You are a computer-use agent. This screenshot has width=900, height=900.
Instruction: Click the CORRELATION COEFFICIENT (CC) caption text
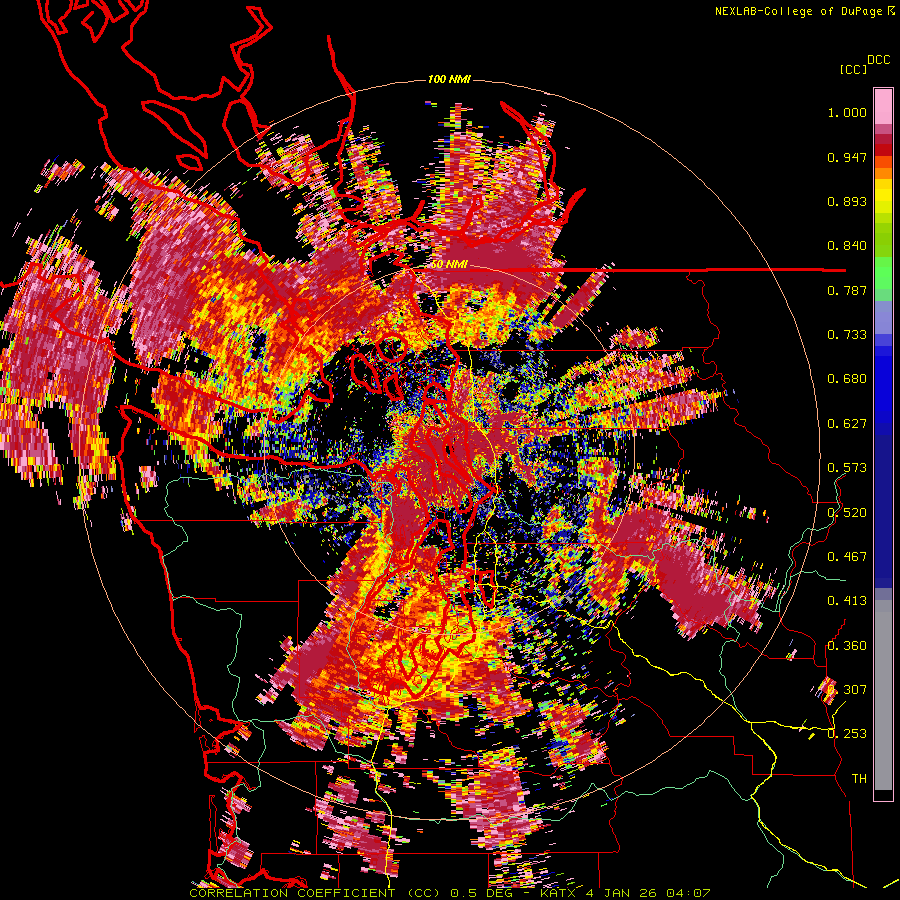point(315,893)
